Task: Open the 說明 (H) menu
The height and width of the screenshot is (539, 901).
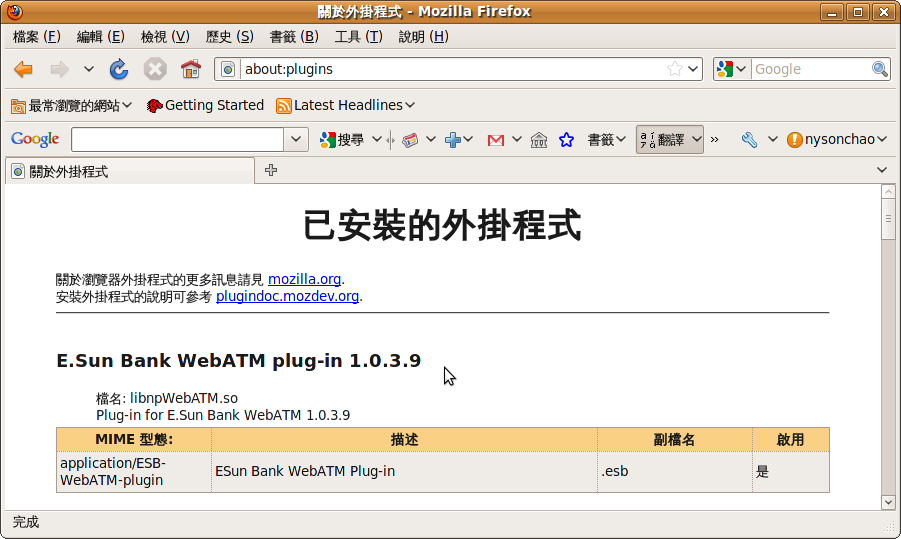Action: tap(423, 37)
